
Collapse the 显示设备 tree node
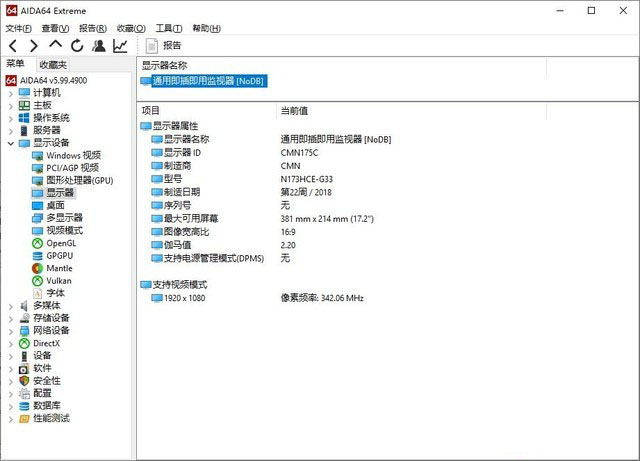[x=10, y=143]
